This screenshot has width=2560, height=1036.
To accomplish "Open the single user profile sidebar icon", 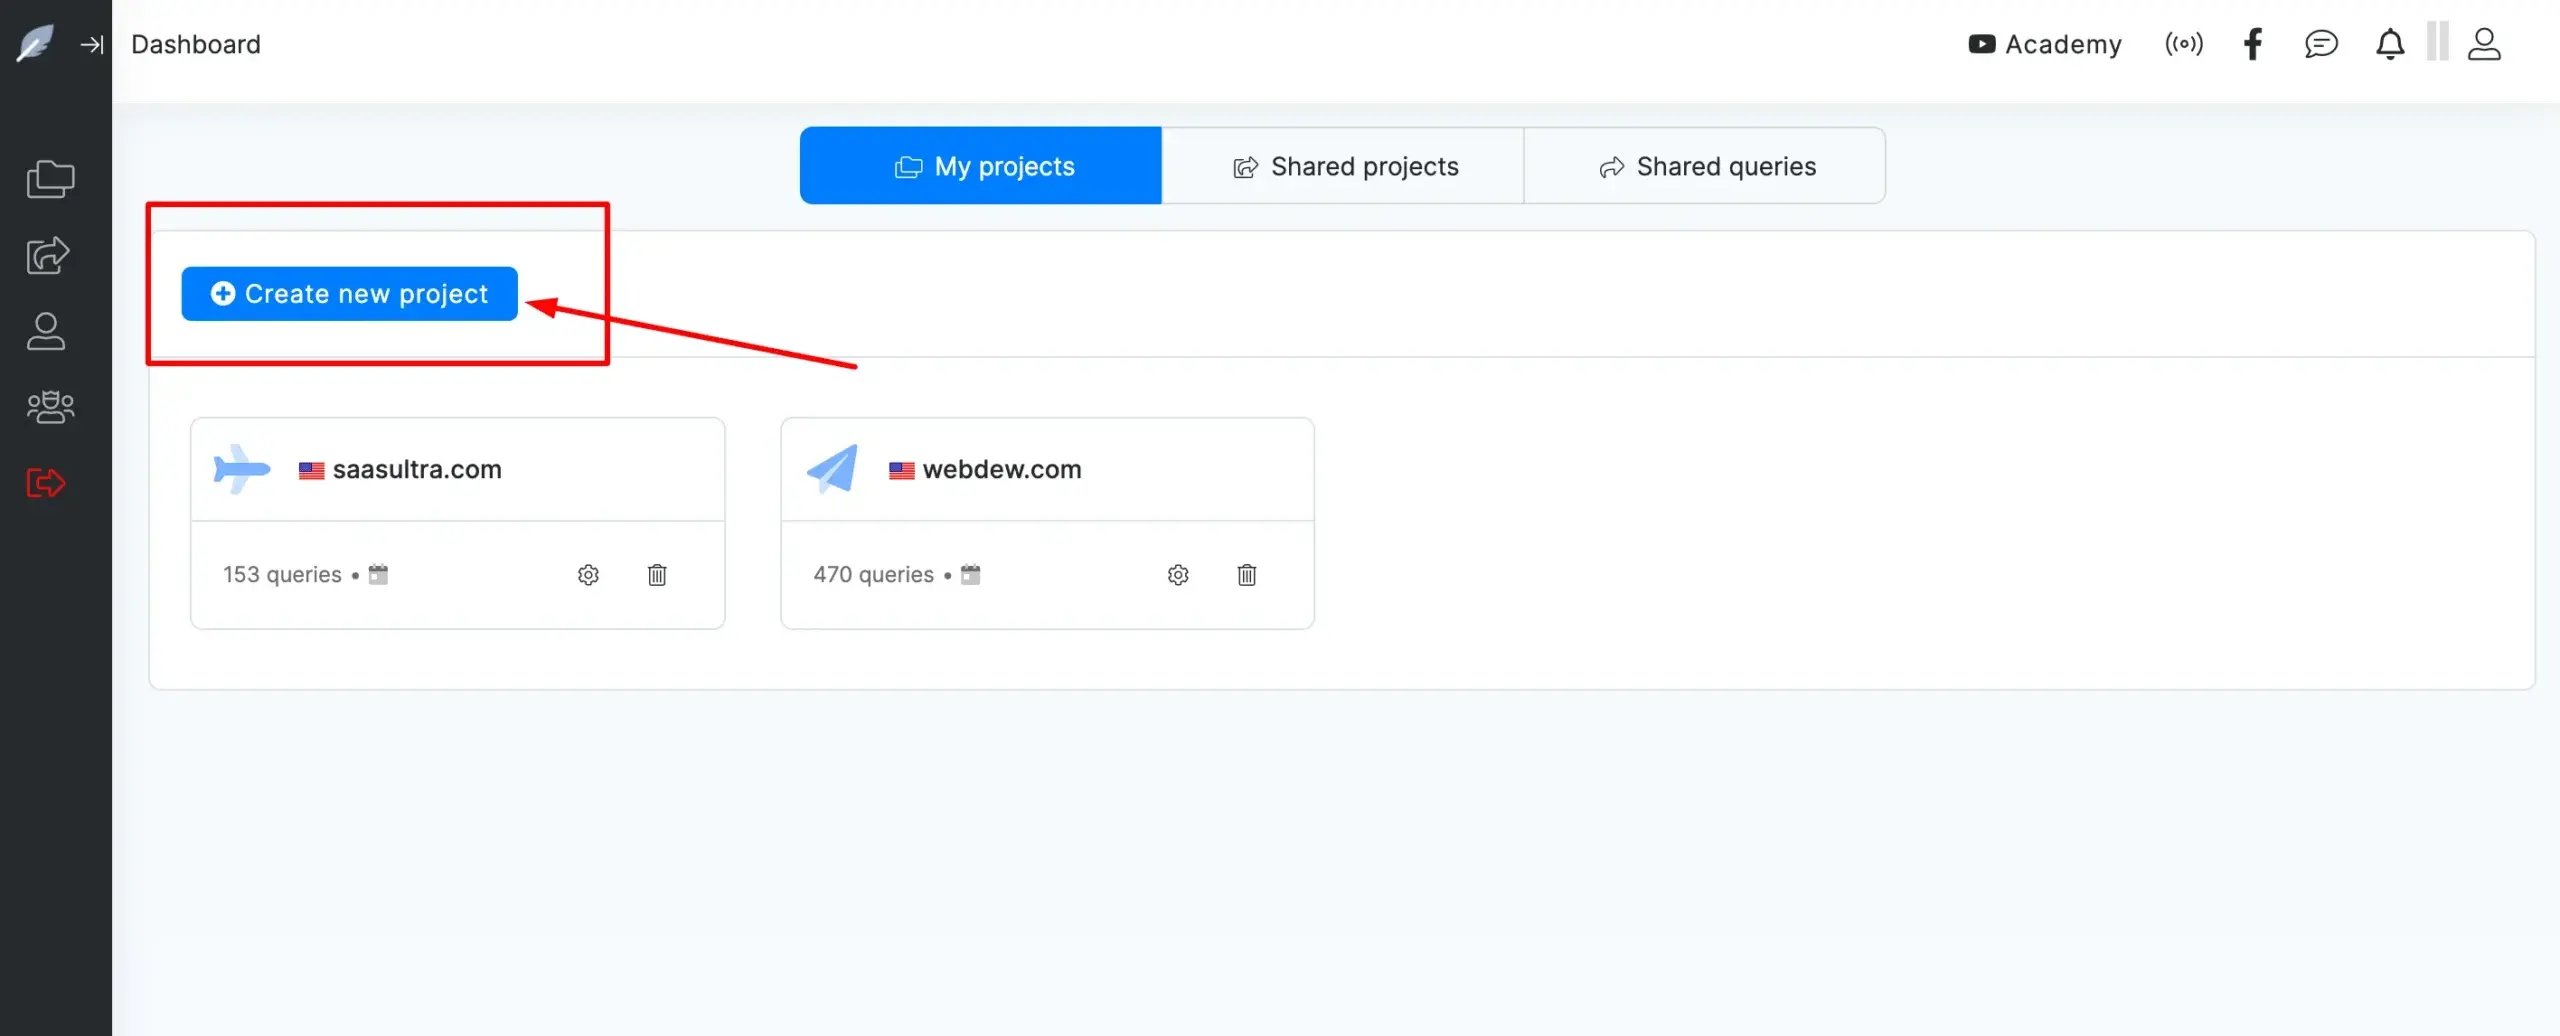I will pyautogui.click(x=46, y=332).
